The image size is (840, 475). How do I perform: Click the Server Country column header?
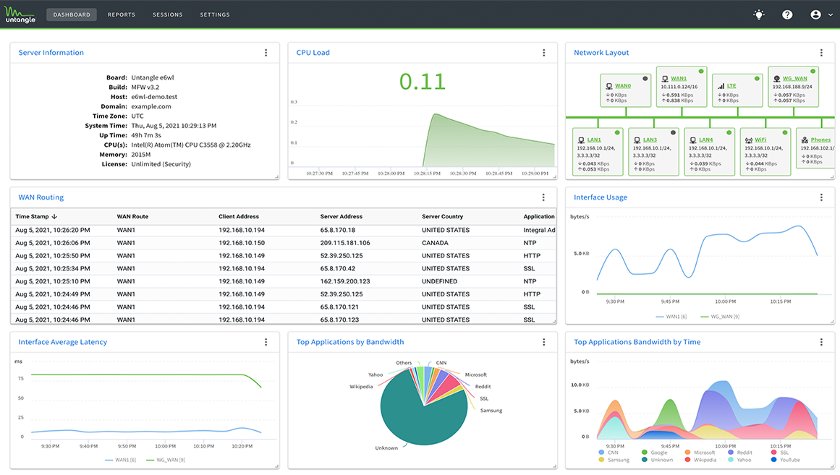point(442,216)
